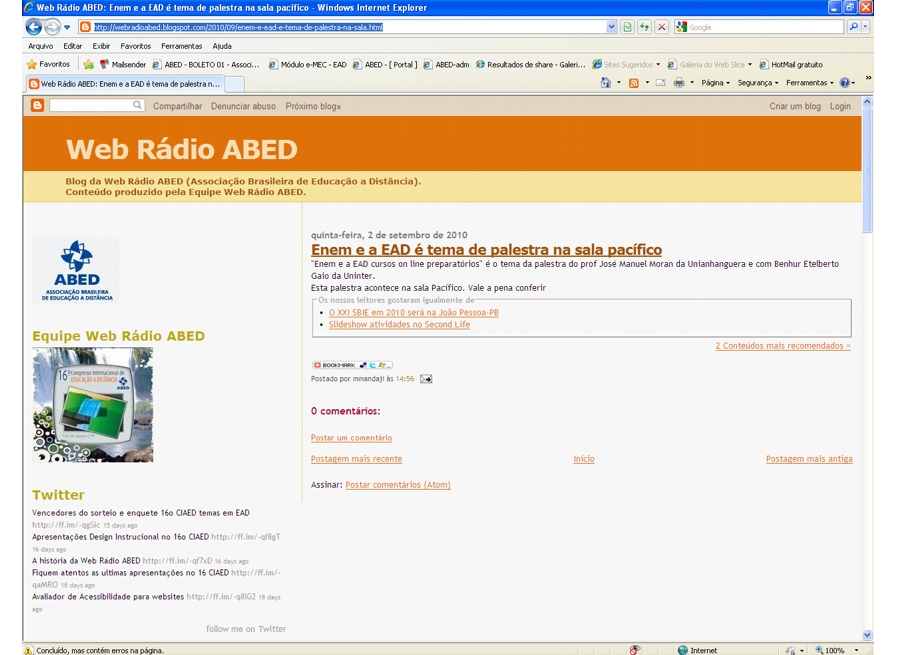This screenshot has width=900, height=655.
Task: Click the red Stop loading icon
Action: pos(661,27)
